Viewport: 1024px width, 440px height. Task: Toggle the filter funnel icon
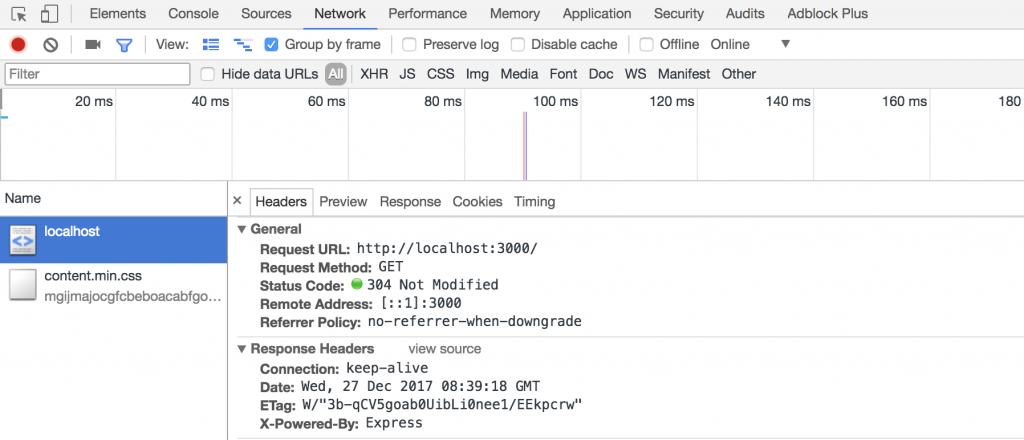pyautogui.click(x=124, y=45)
